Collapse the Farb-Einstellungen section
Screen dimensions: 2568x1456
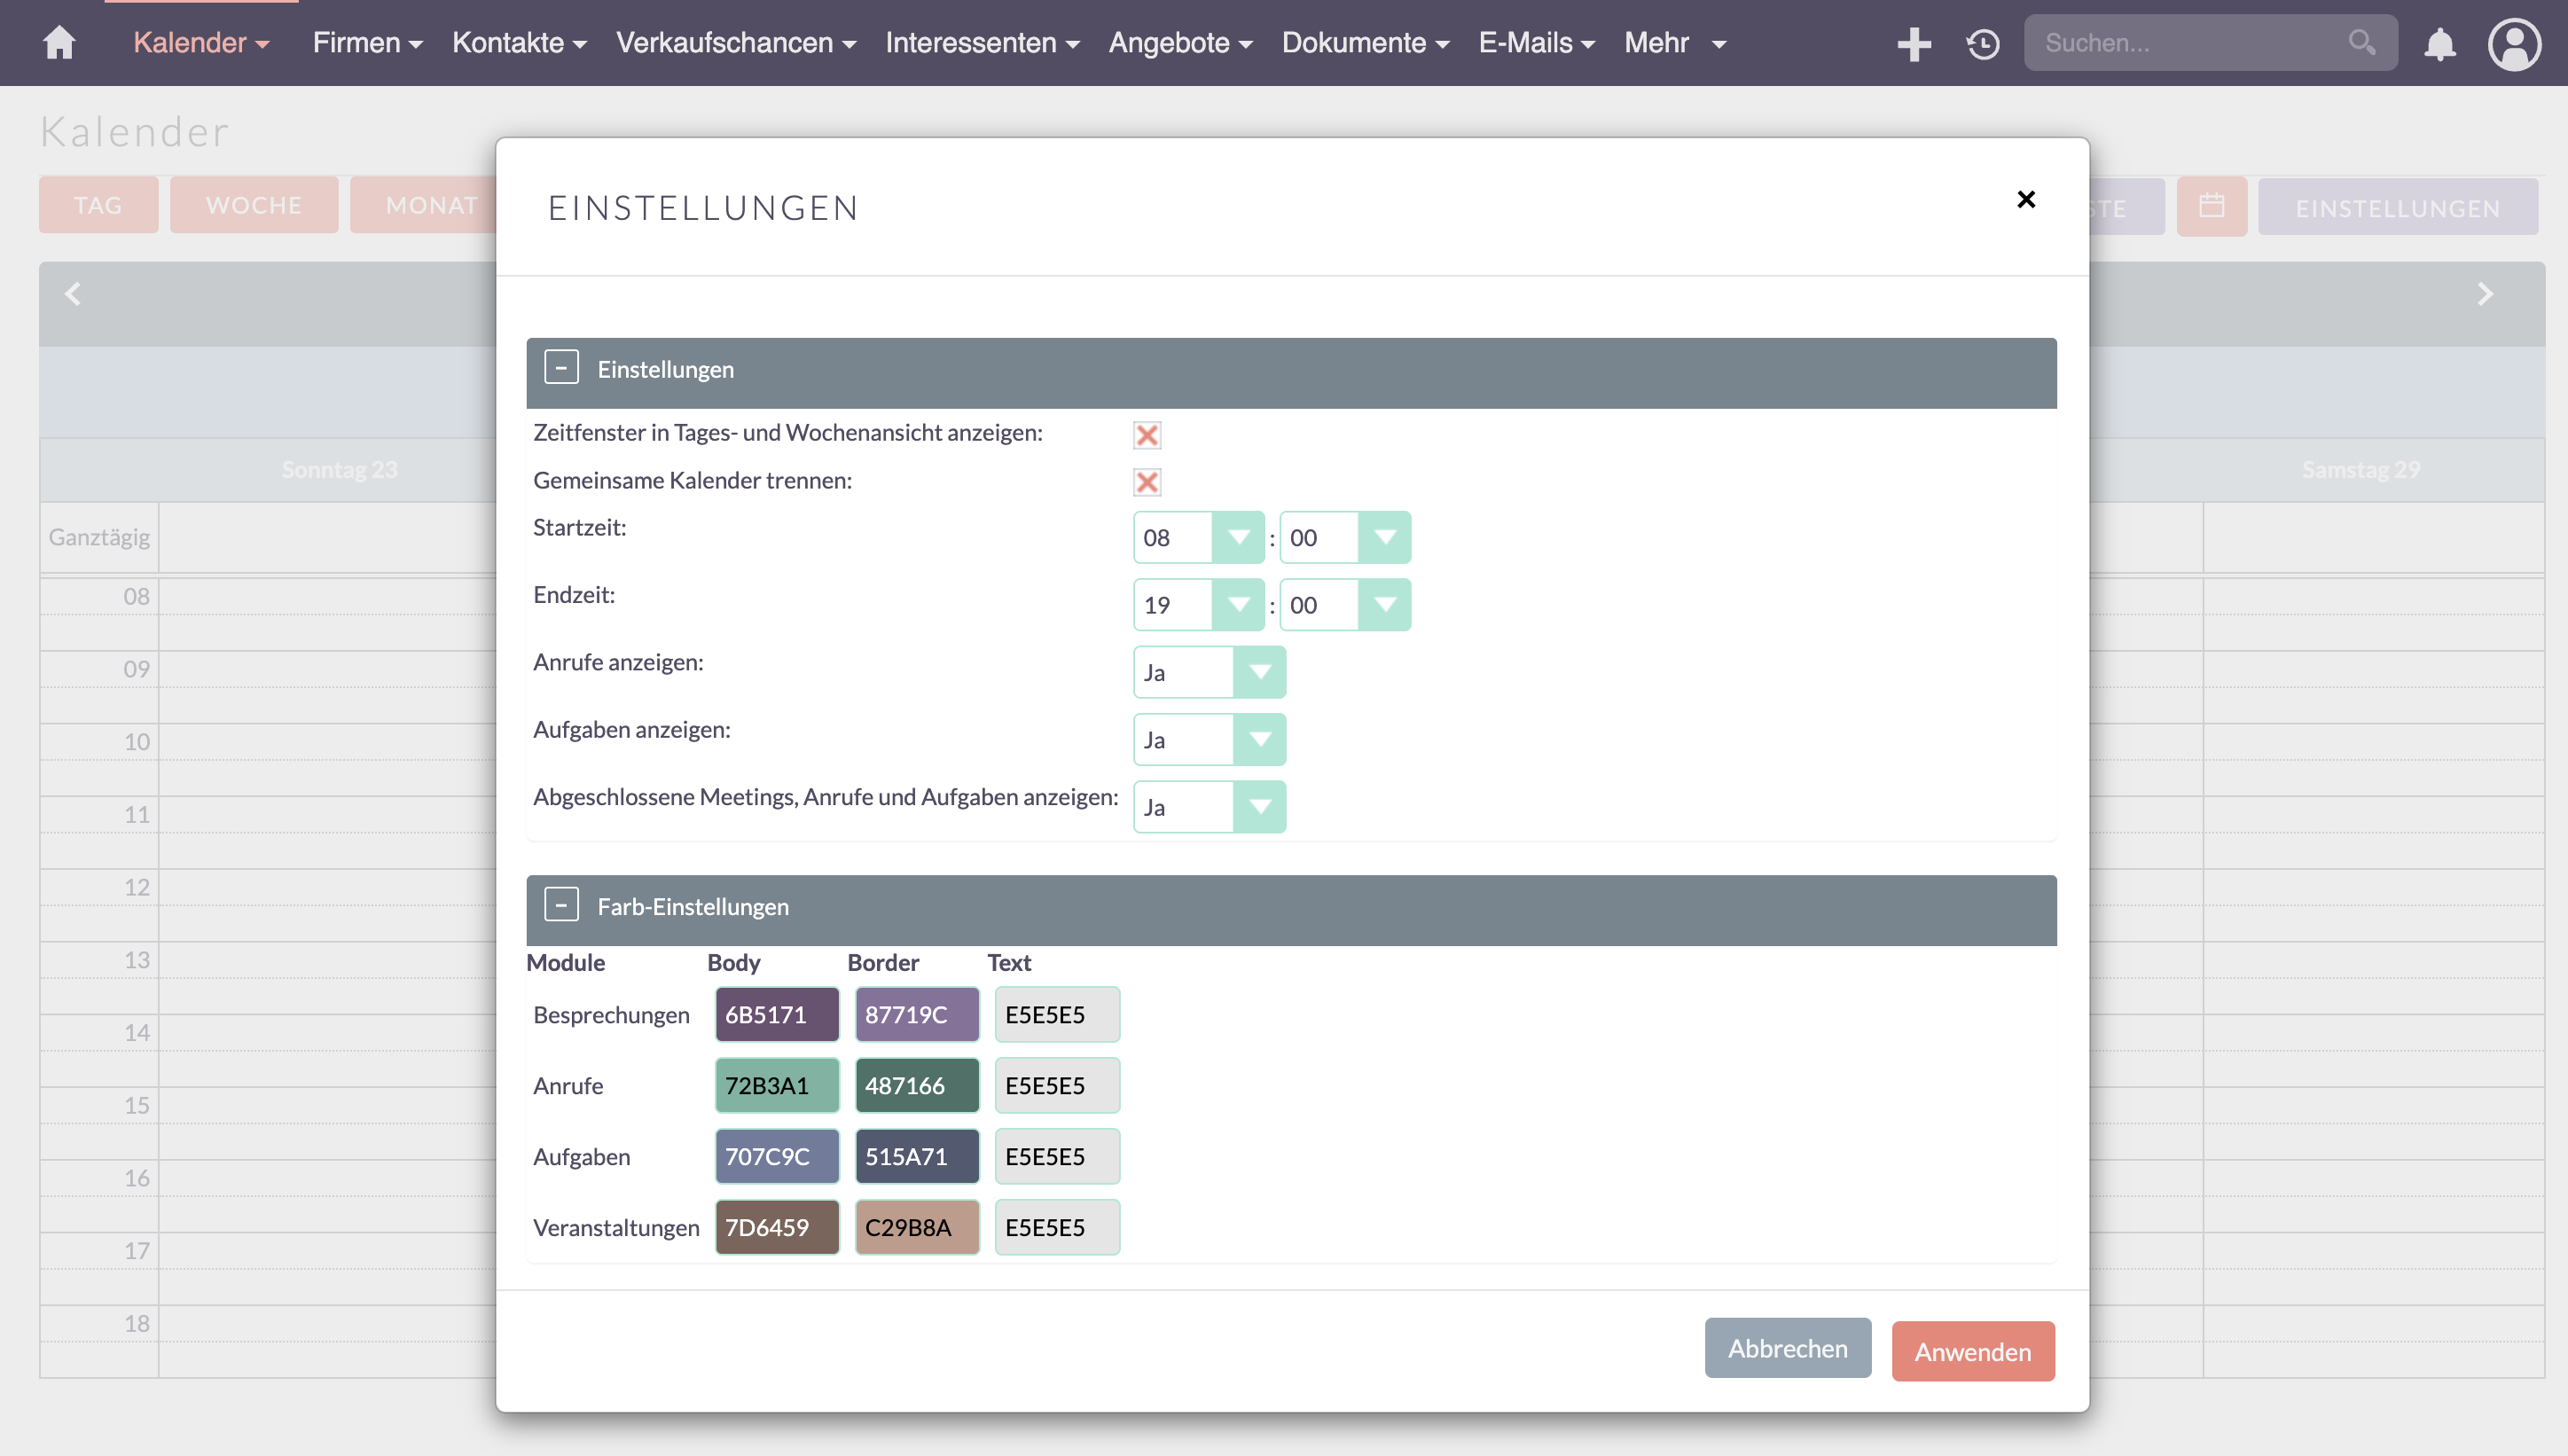[561, 905]
